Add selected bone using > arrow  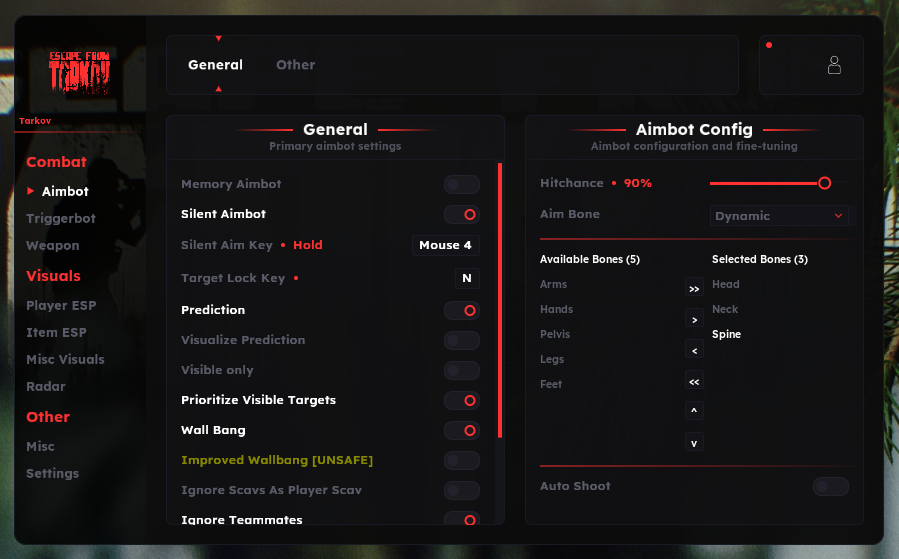coord(694,319)
